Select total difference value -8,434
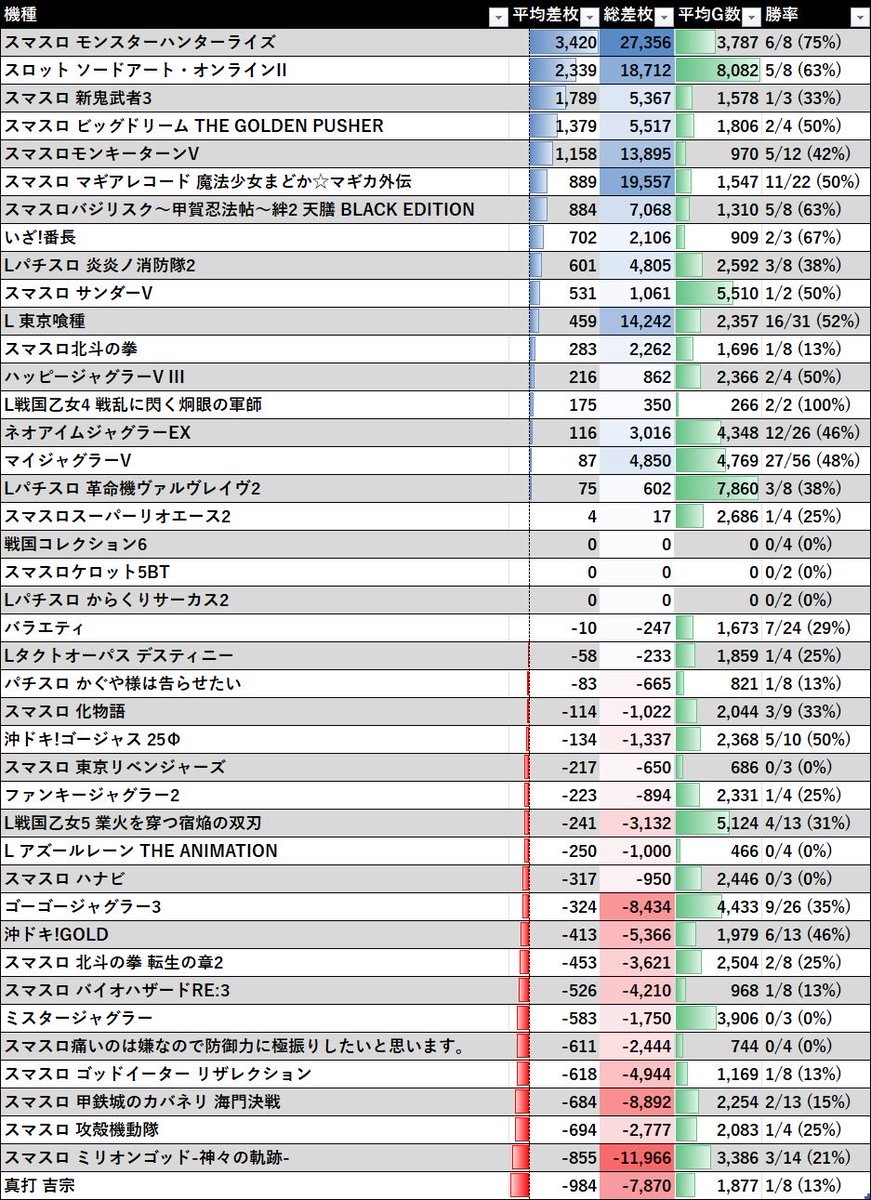 (x=638, y=908)
